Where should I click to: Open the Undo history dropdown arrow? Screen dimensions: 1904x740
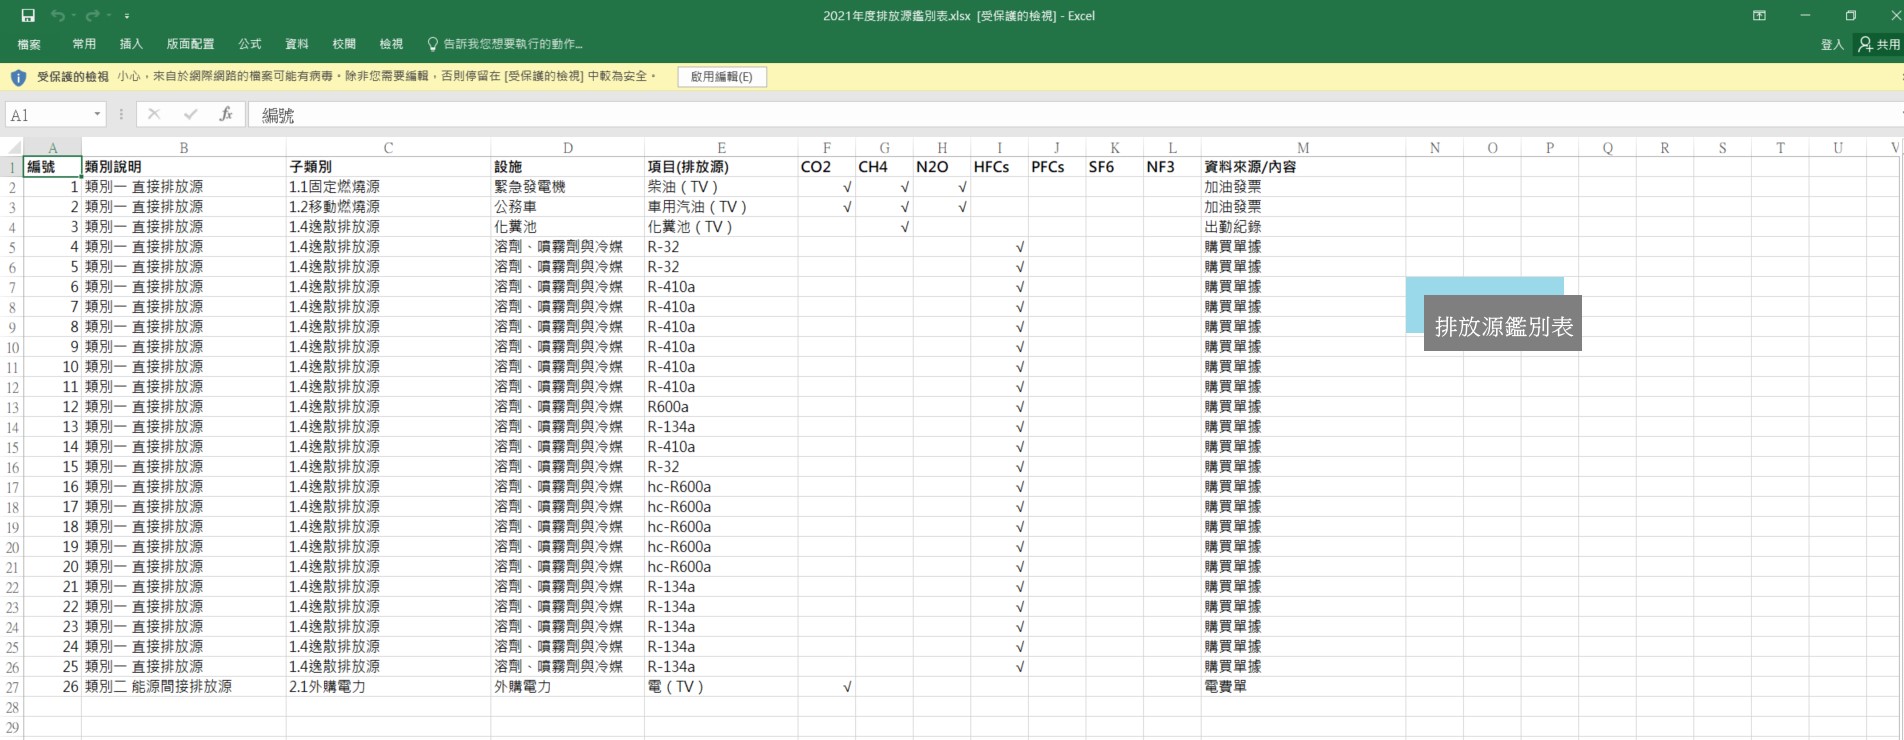(x=74, y=17)
